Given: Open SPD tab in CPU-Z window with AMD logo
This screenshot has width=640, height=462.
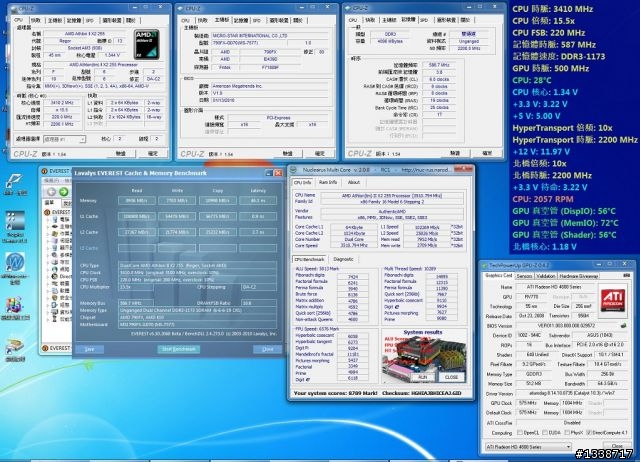Looking at the screenshot, I should pos(90,20).
